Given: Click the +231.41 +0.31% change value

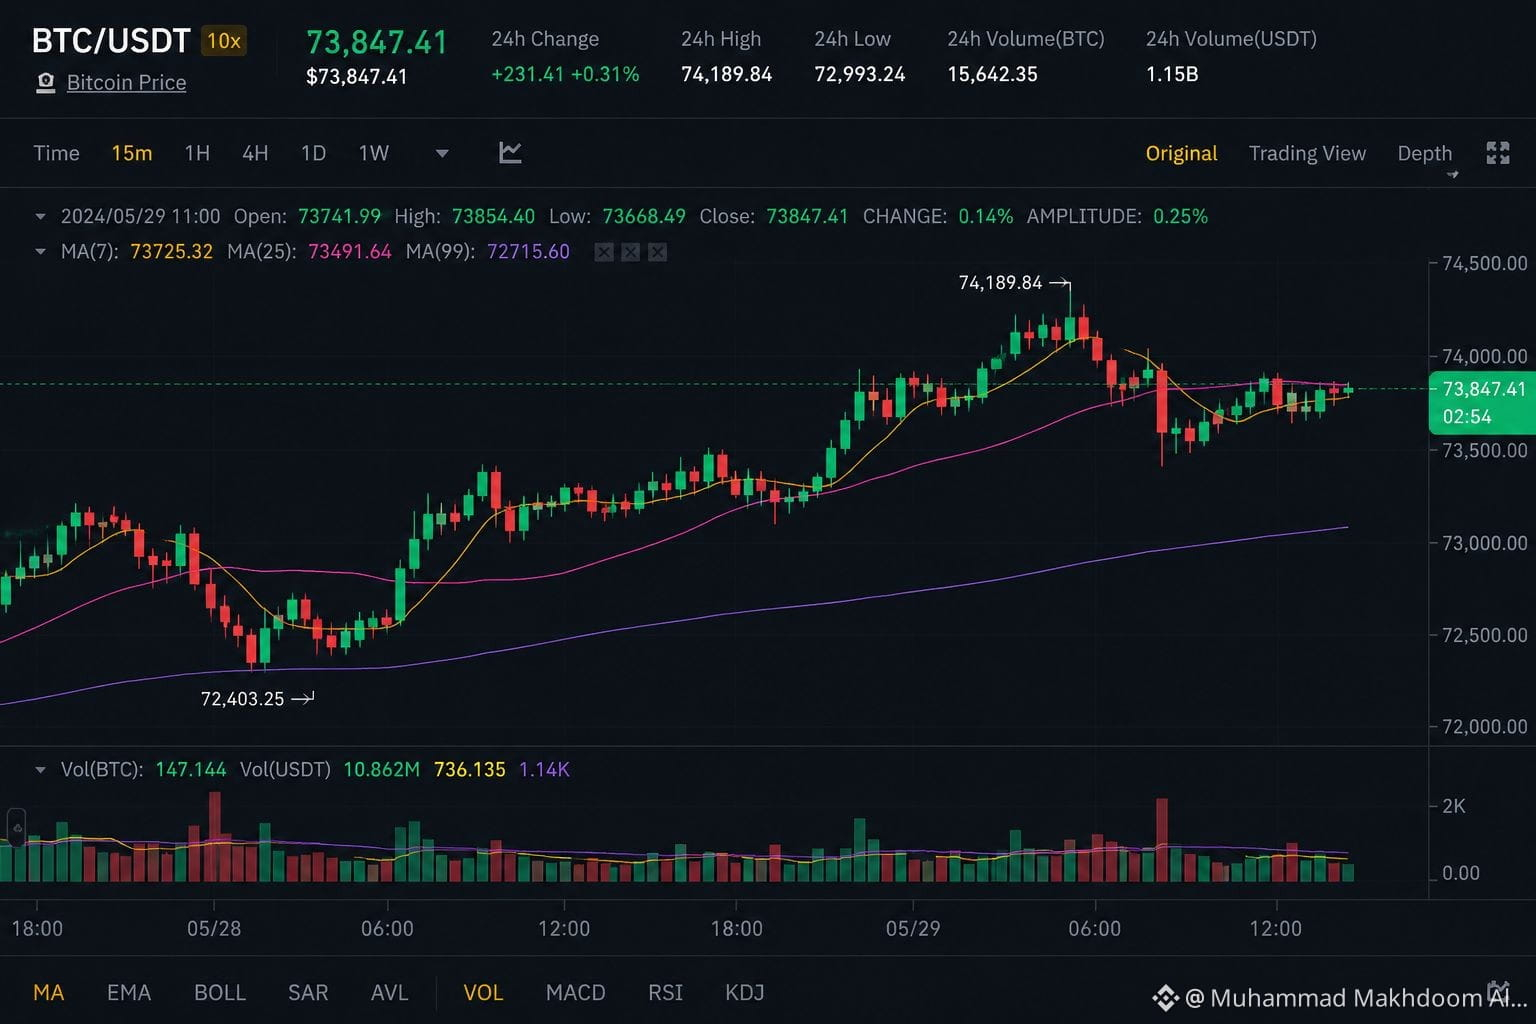Looking at the screenshot, I should 565,74.
